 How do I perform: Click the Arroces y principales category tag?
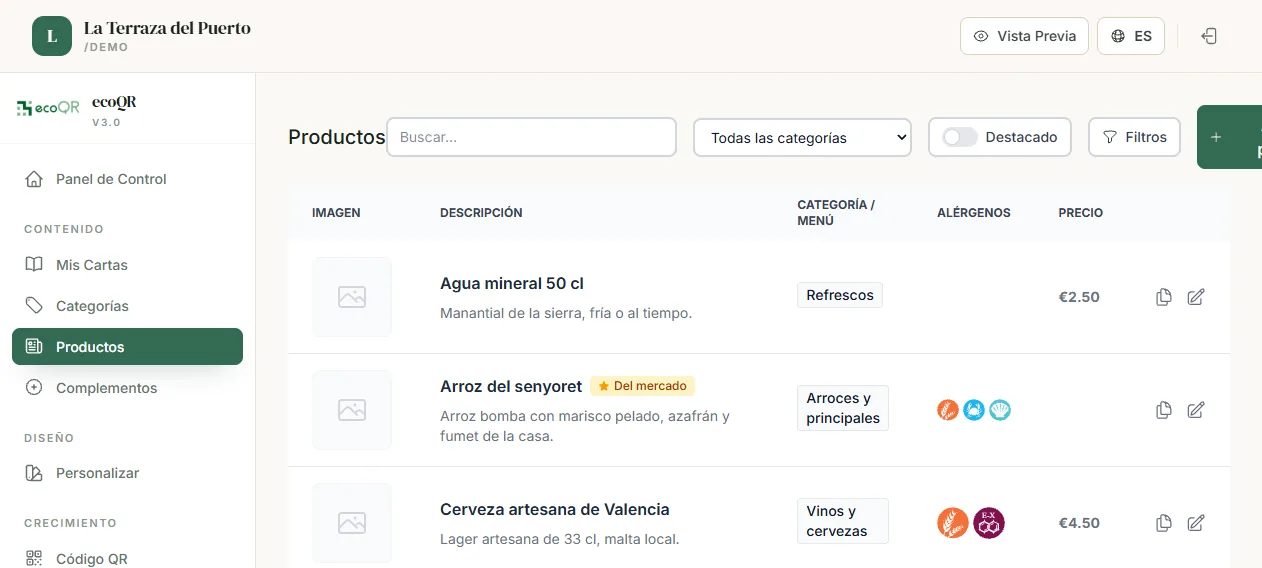[x=843, y=408]
